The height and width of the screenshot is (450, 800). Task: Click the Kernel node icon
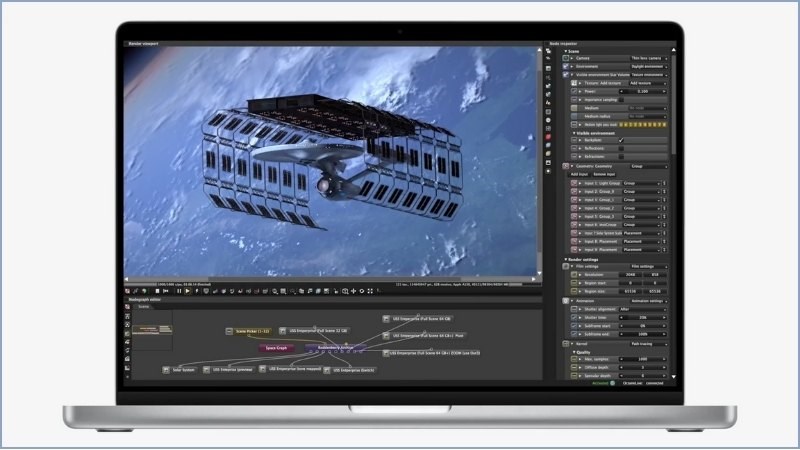pos(566,344)
